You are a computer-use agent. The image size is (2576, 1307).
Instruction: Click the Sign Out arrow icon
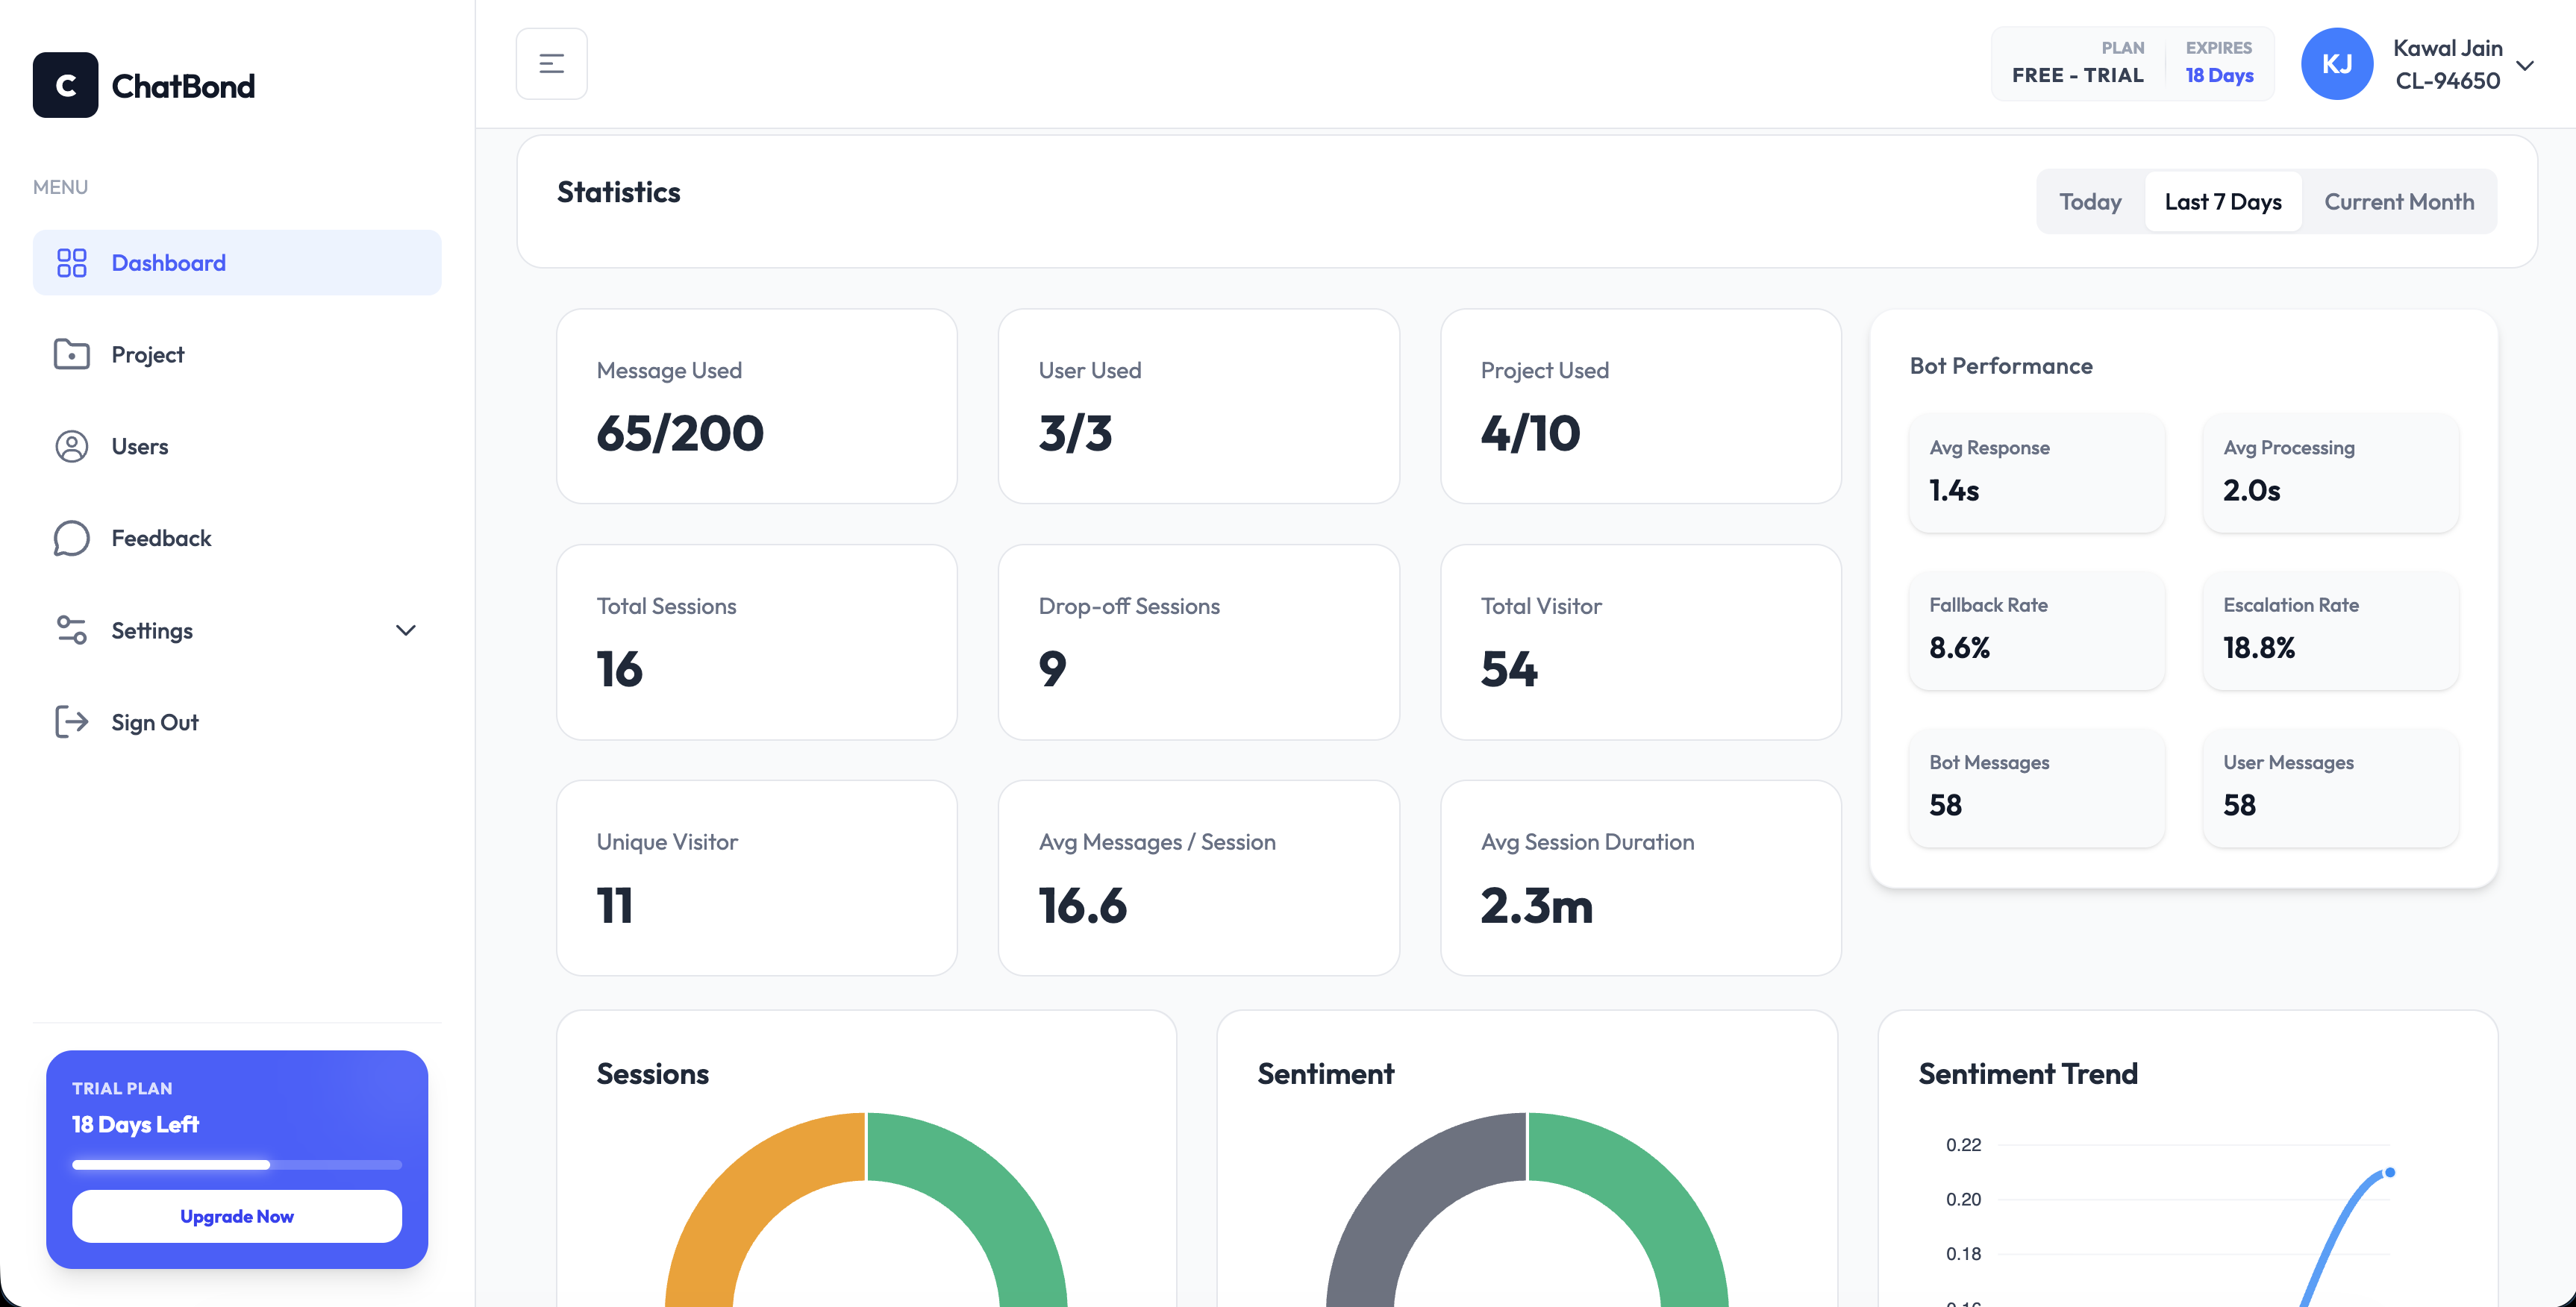pyautogui.click(x=71, y=722)
